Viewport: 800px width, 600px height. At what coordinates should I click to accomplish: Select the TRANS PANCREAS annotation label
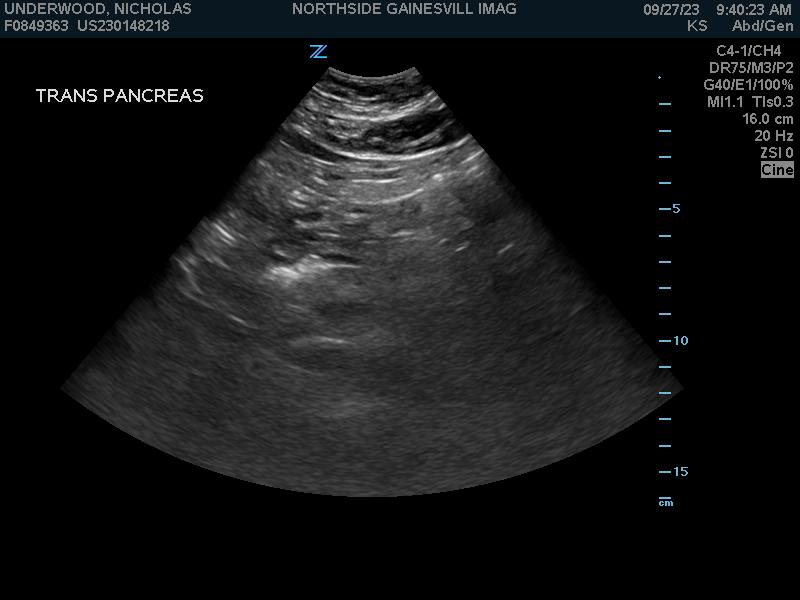119,96
